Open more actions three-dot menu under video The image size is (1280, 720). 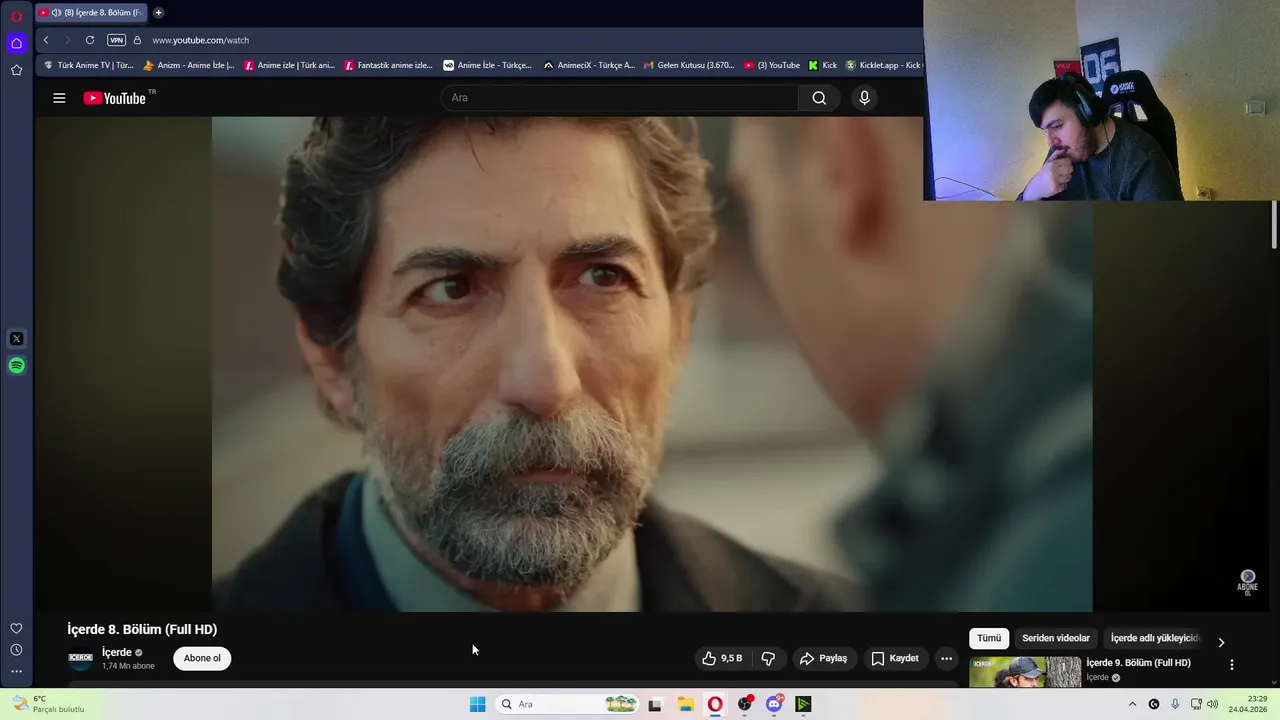click(x=946, y=658)
